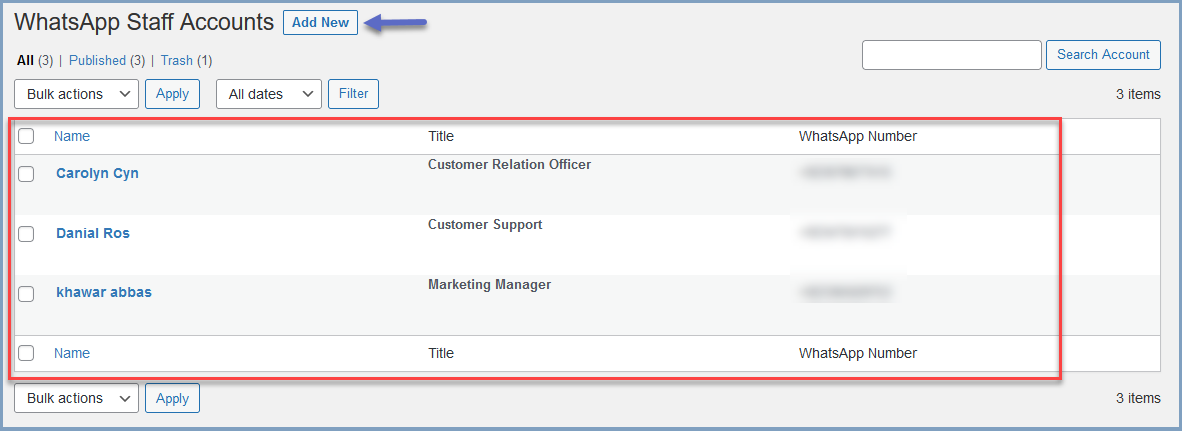Viewport: 1182px width, 431px height.
Task: Click the Title column header at top
Action: pos(441,136)
